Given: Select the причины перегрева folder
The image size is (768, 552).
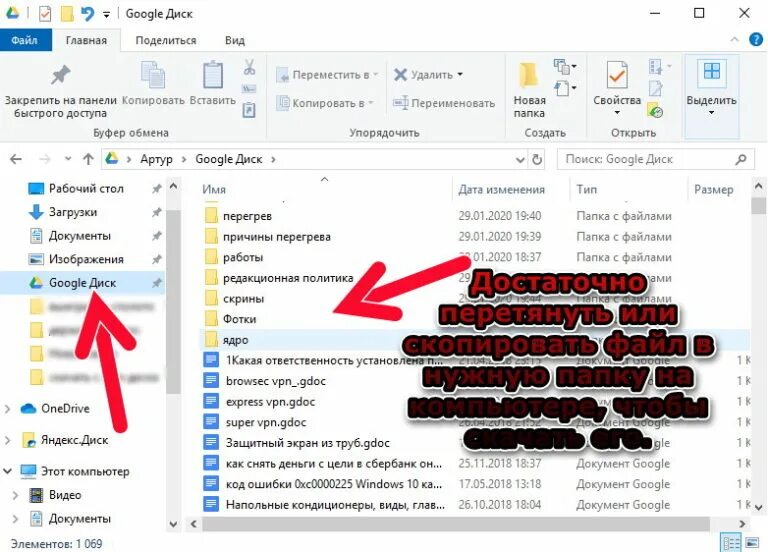Looking at the screenshot, I should pos(277,237).
